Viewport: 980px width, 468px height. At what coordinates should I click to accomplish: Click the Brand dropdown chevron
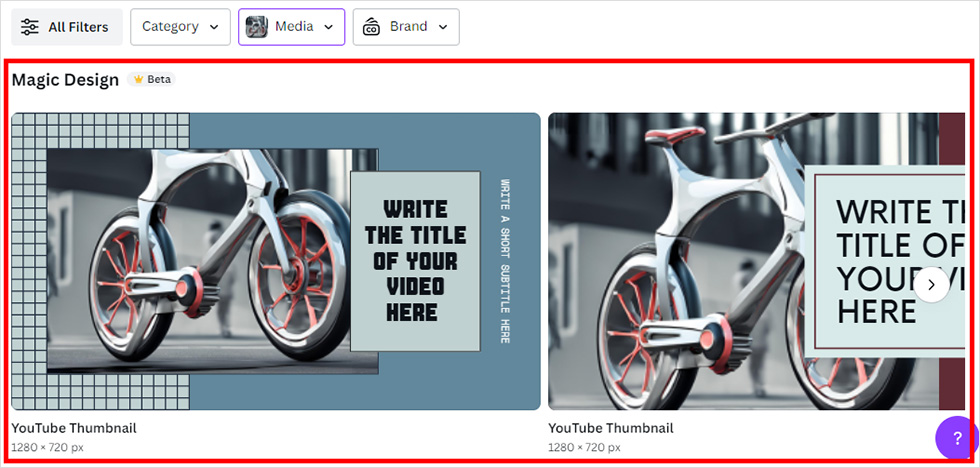pyautogui.click(x=443, y=27)
